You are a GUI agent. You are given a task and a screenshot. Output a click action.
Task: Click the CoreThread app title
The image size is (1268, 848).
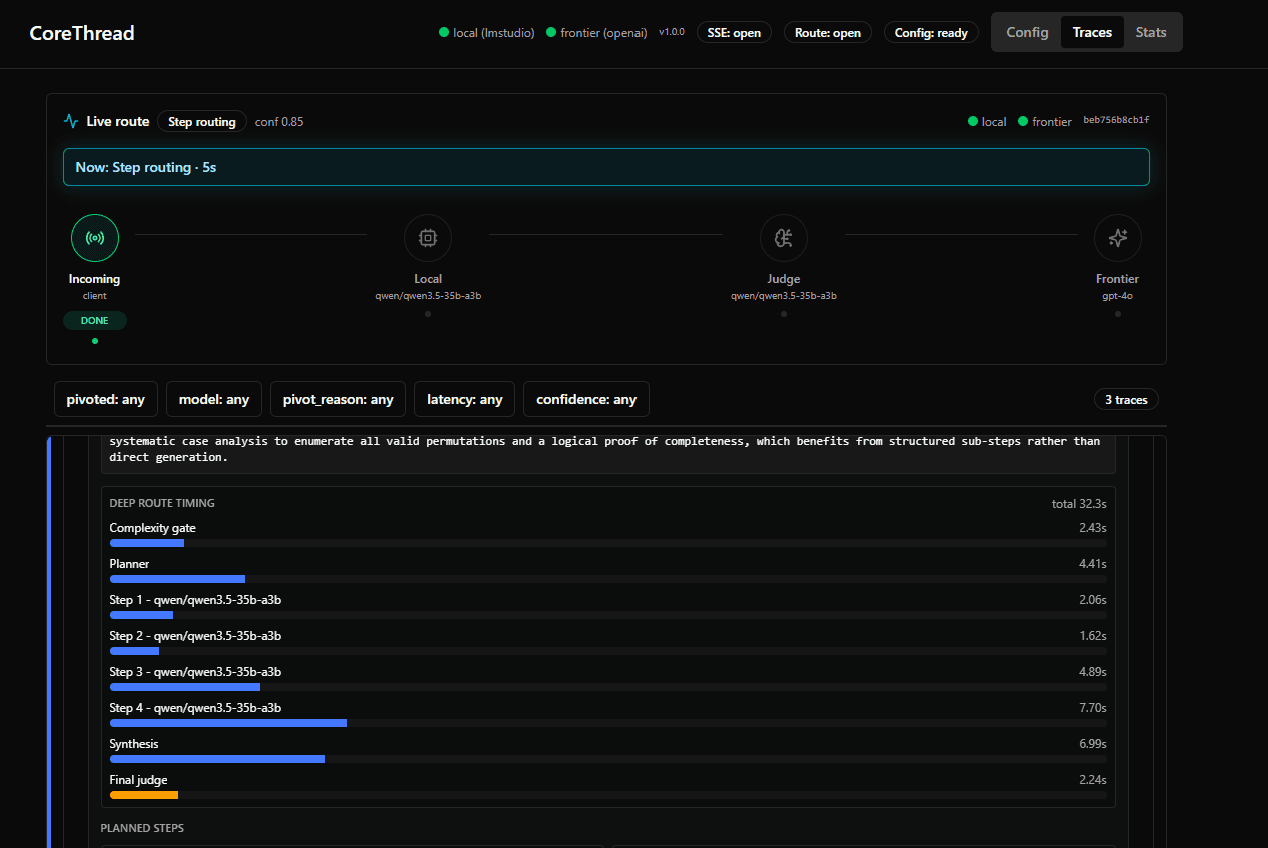click(82, 33)
